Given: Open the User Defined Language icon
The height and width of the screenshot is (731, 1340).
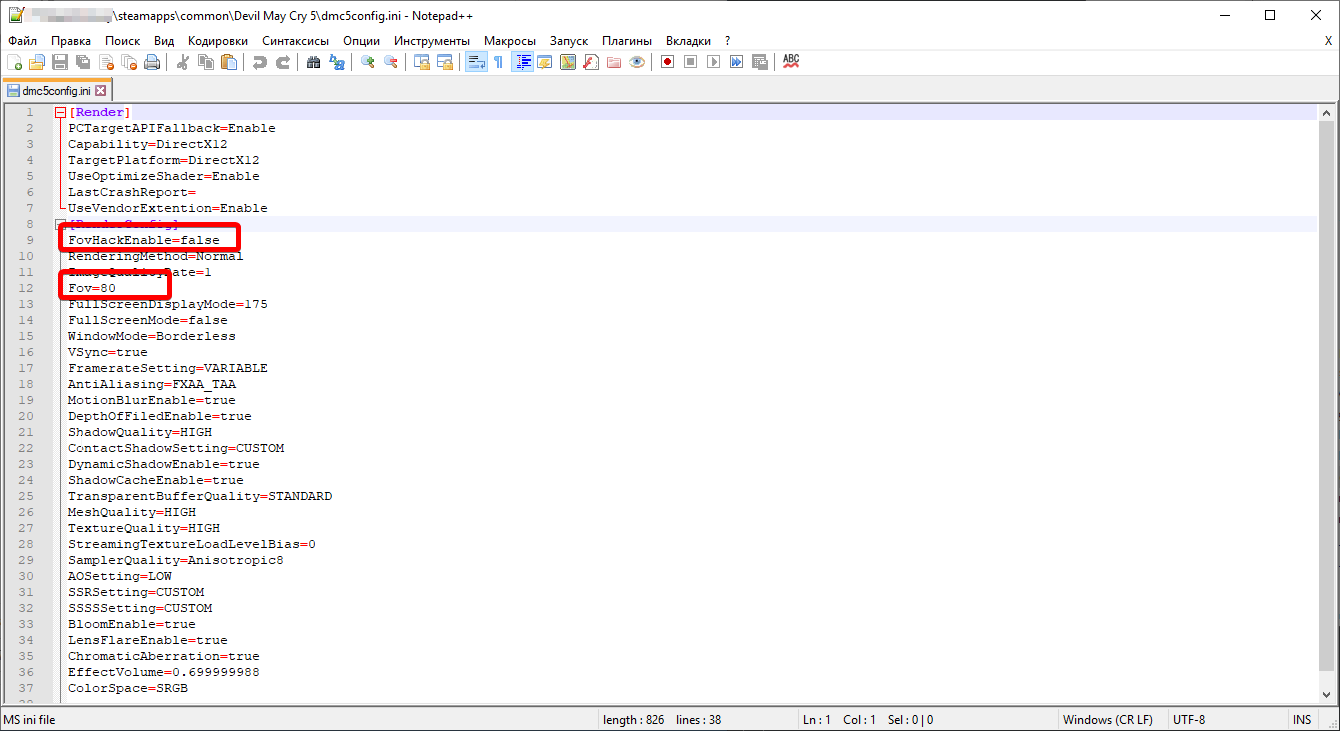Looking at the screenshot, I should (x=545, y=62).
